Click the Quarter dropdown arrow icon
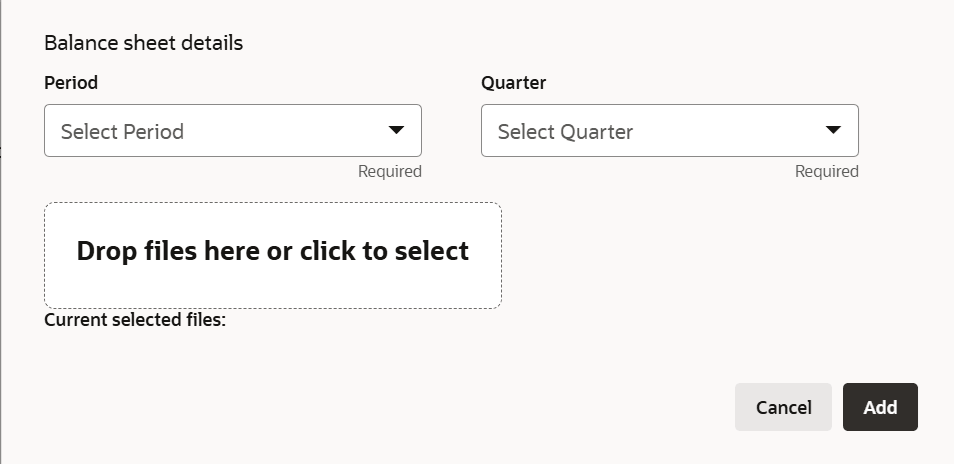Screen dimensions: 954x464 833,130
